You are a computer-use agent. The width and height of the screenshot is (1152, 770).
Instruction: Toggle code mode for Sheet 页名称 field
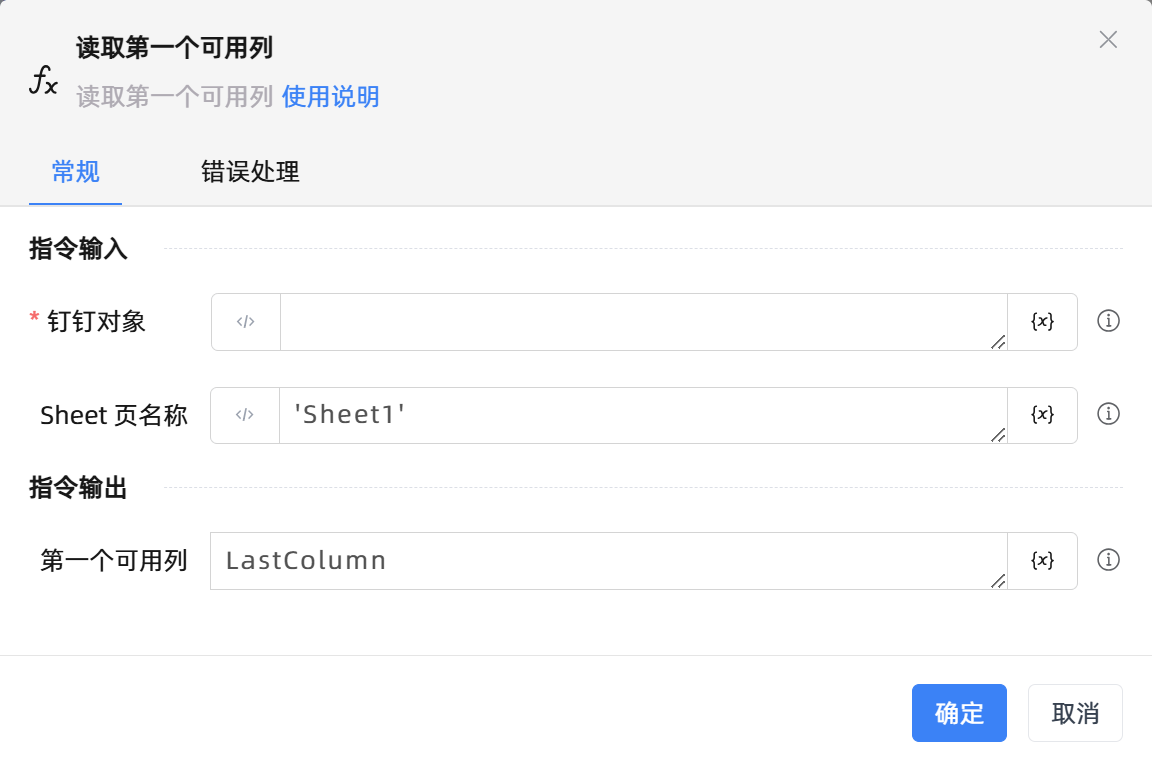pos(245,415)
